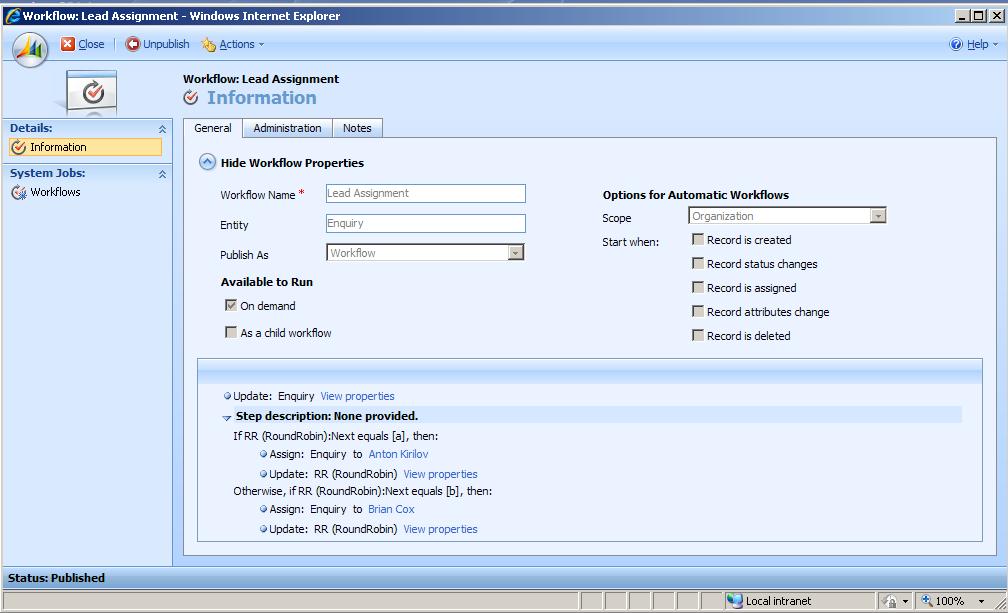
Task: Switch to the General tab
Action: coord(213,128)
